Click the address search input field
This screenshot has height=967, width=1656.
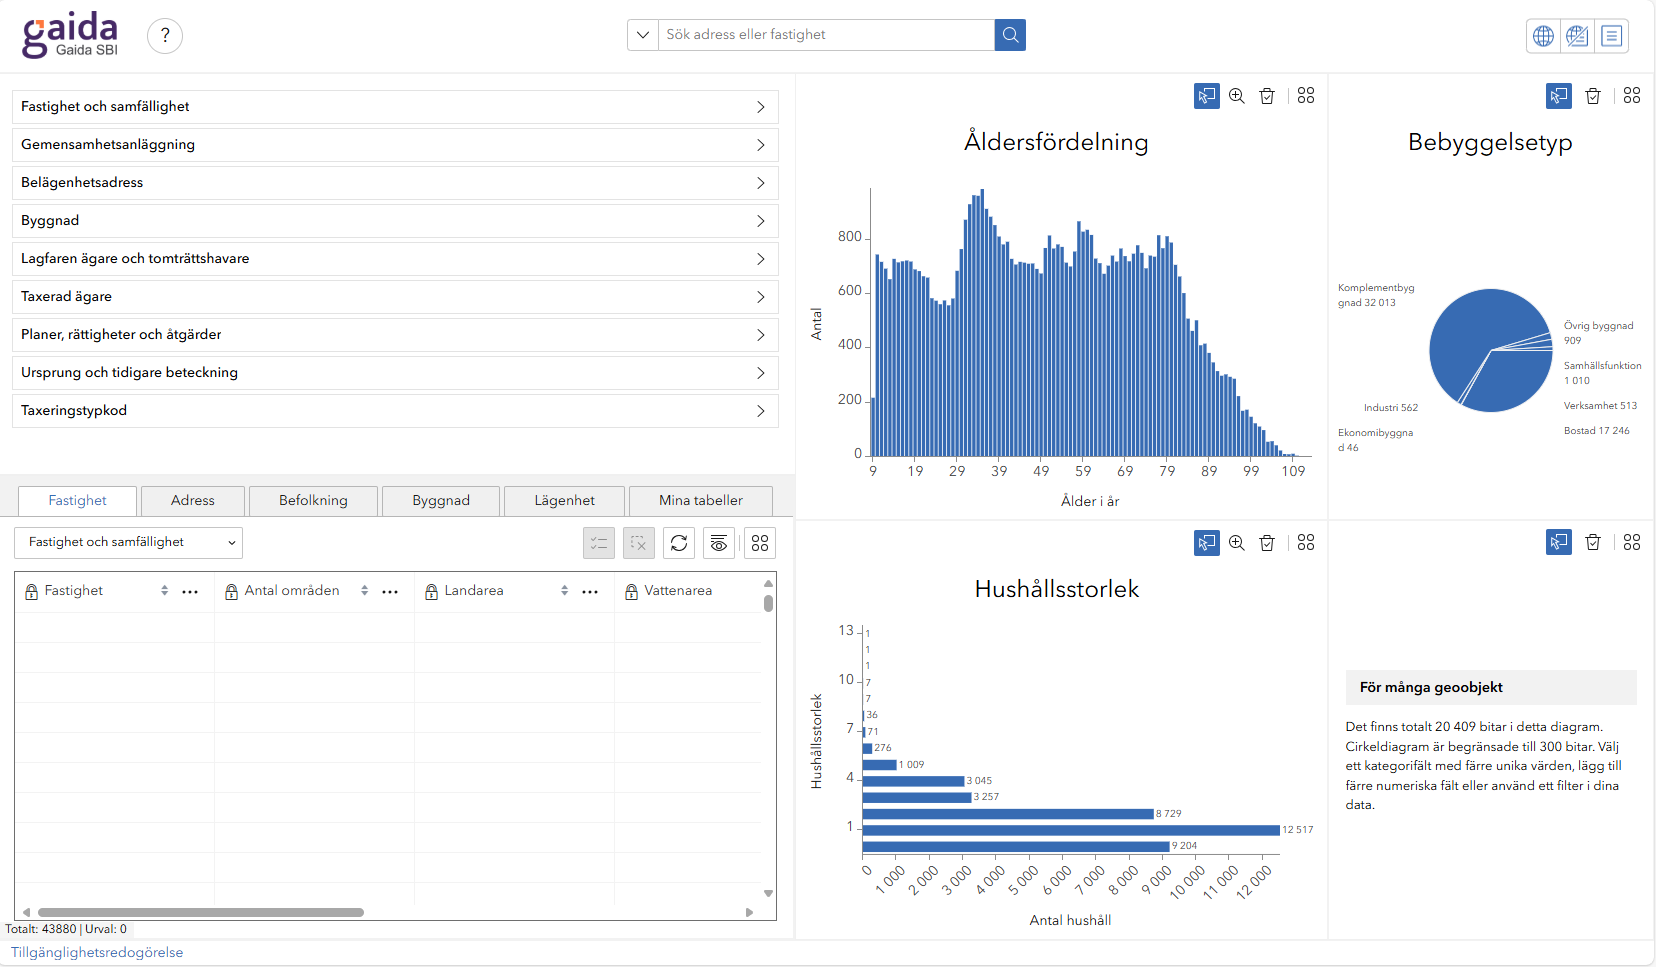(x=826, y=35)
